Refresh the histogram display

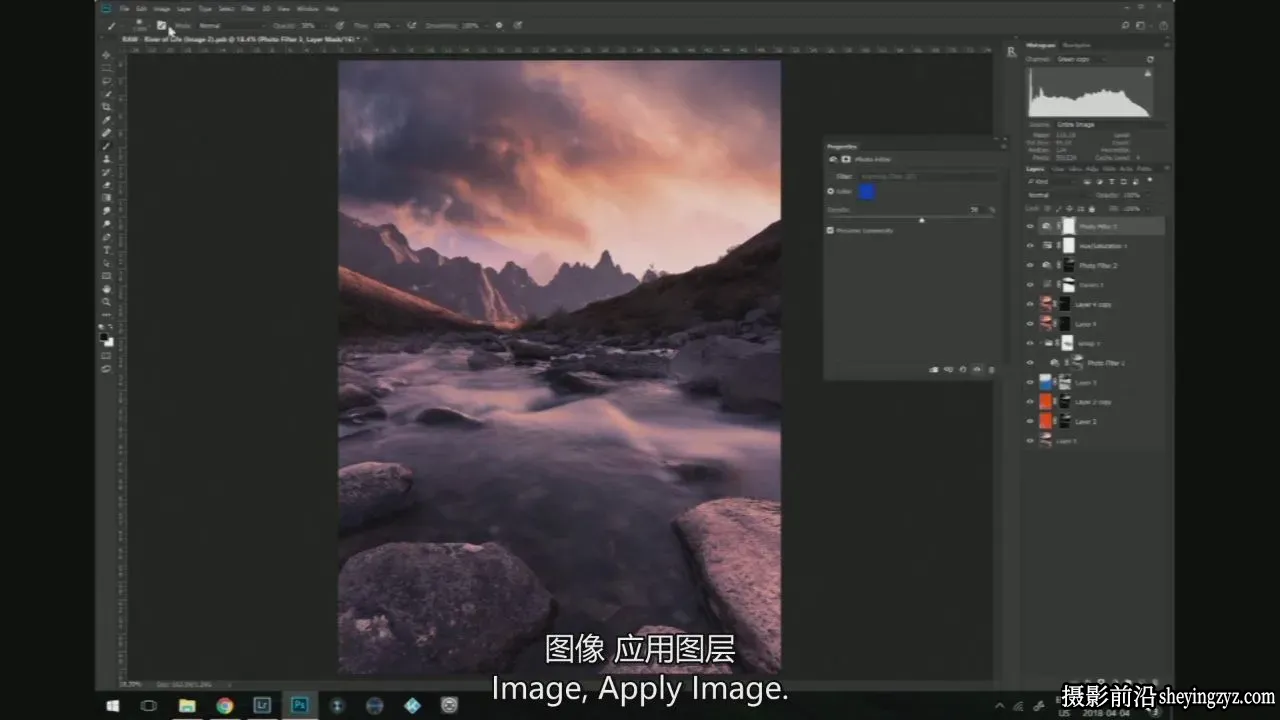click(1150, 60)
